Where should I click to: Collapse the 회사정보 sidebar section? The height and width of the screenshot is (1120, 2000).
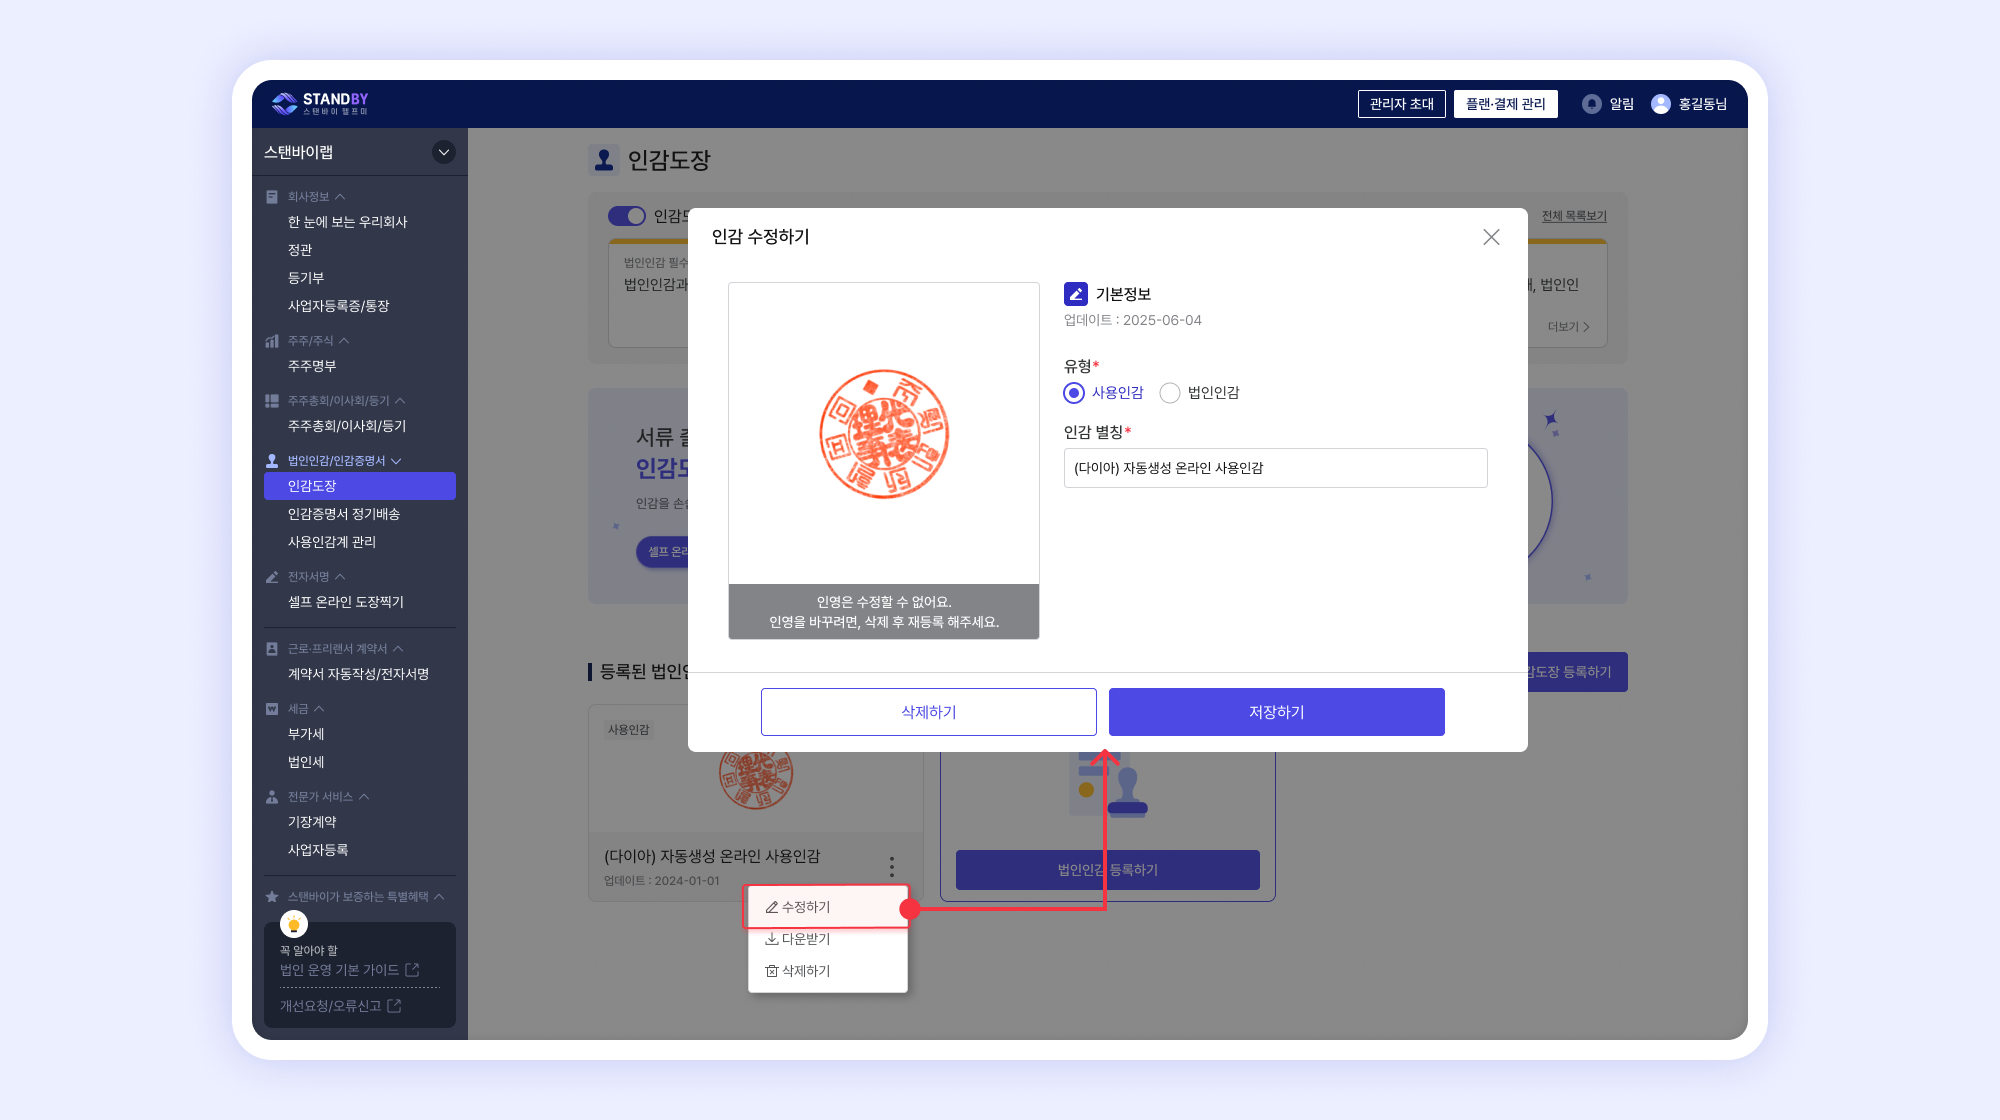point(340,197)
